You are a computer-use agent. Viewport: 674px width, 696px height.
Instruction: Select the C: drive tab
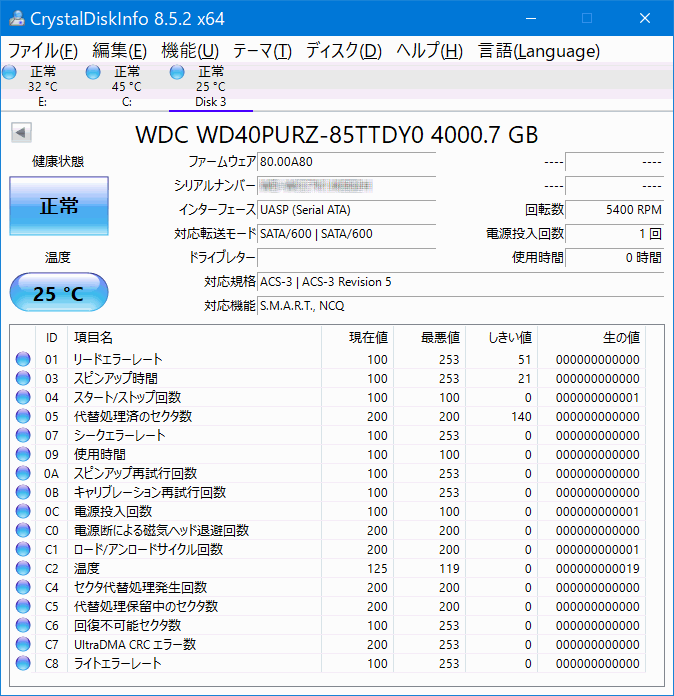(127, 87)
